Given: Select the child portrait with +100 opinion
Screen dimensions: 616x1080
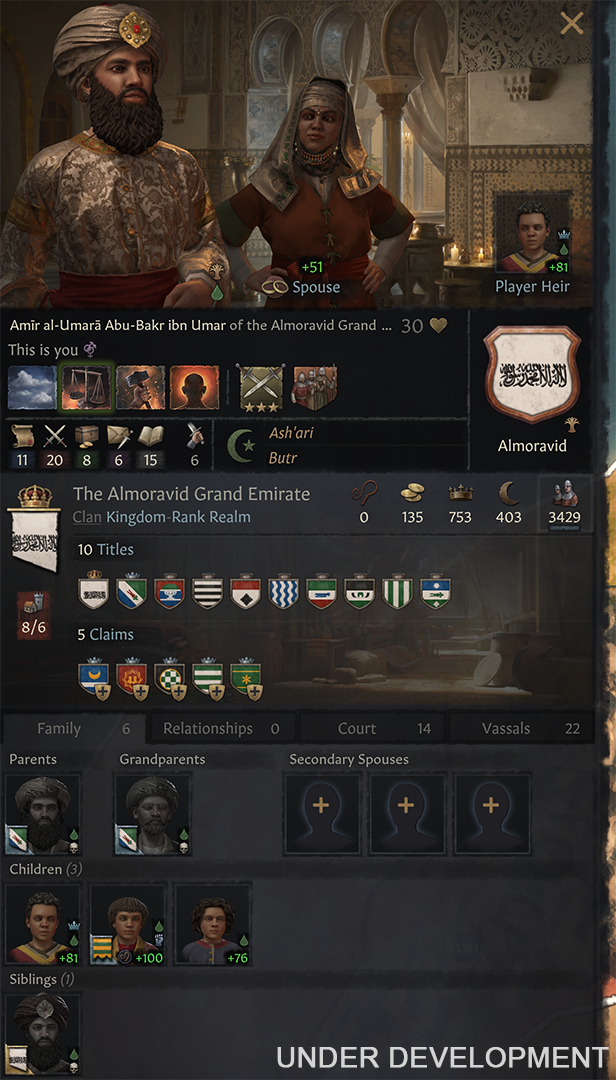Looking at the screenshot, I should [127, 924].
